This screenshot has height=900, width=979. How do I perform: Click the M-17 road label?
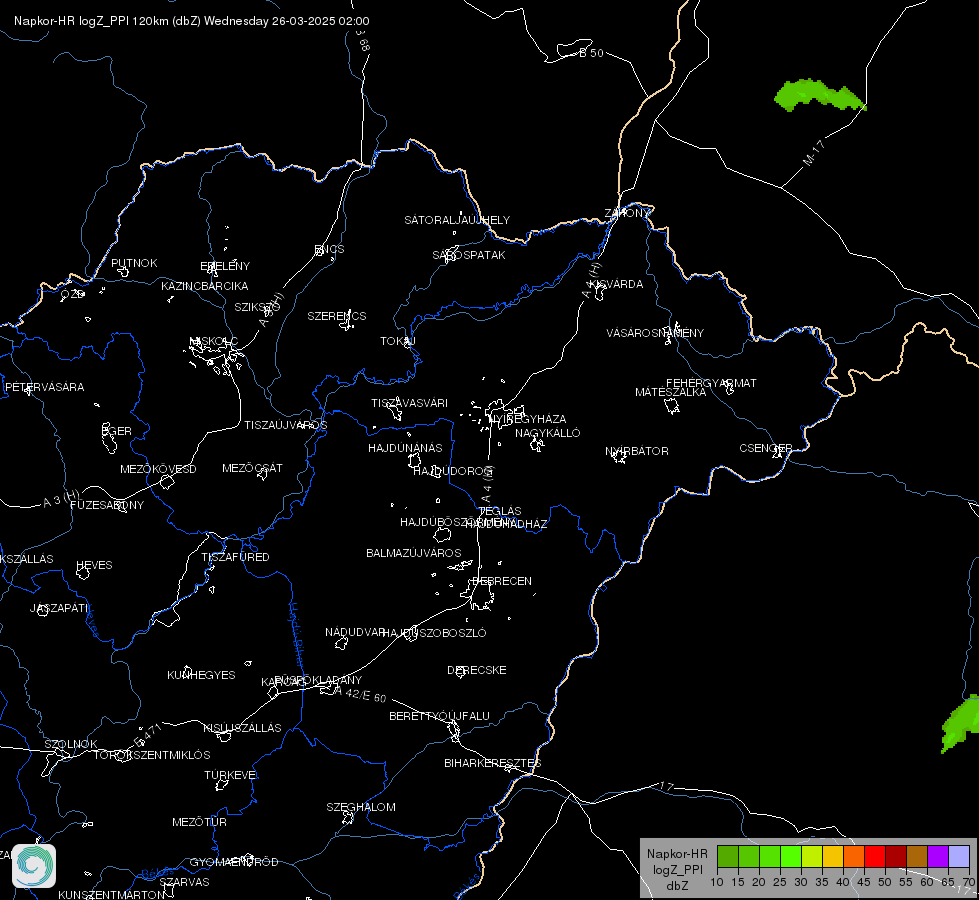click(814, 153)
